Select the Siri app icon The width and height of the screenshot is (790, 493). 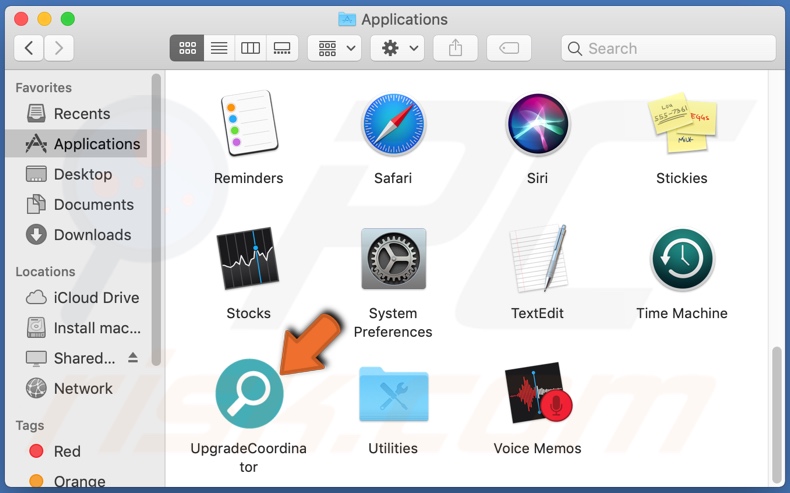[538, 123]
